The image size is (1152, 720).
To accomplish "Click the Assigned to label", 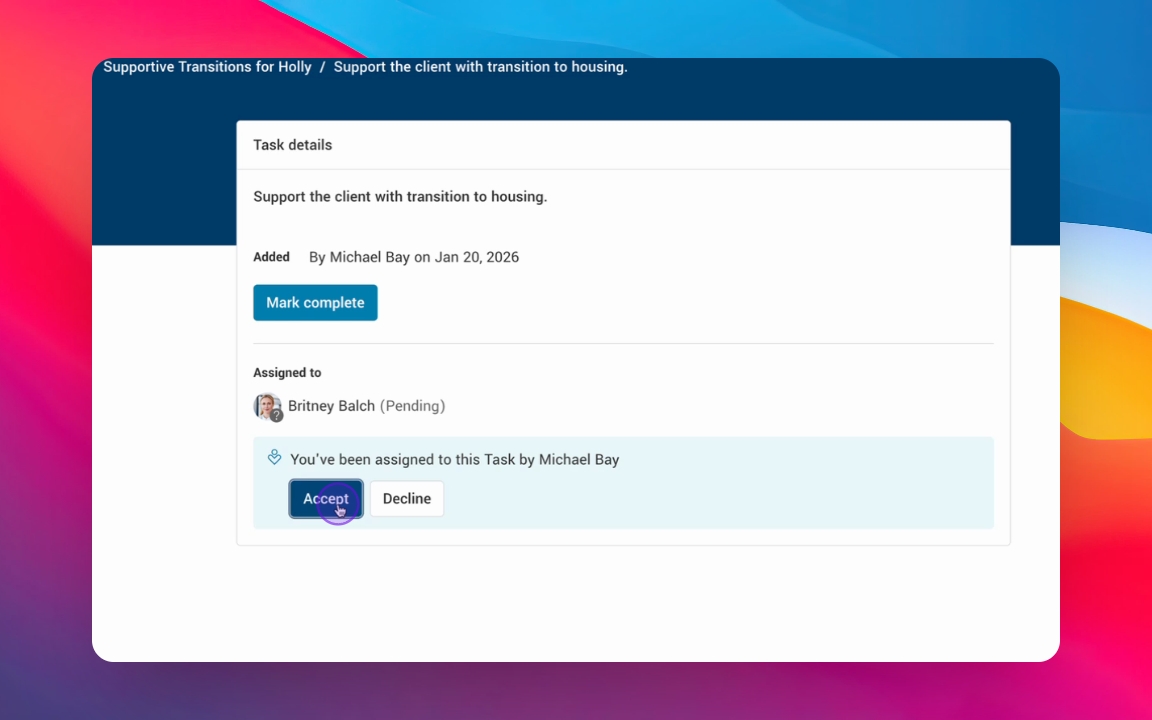I will pyautogui.click(x=287, y=372).
